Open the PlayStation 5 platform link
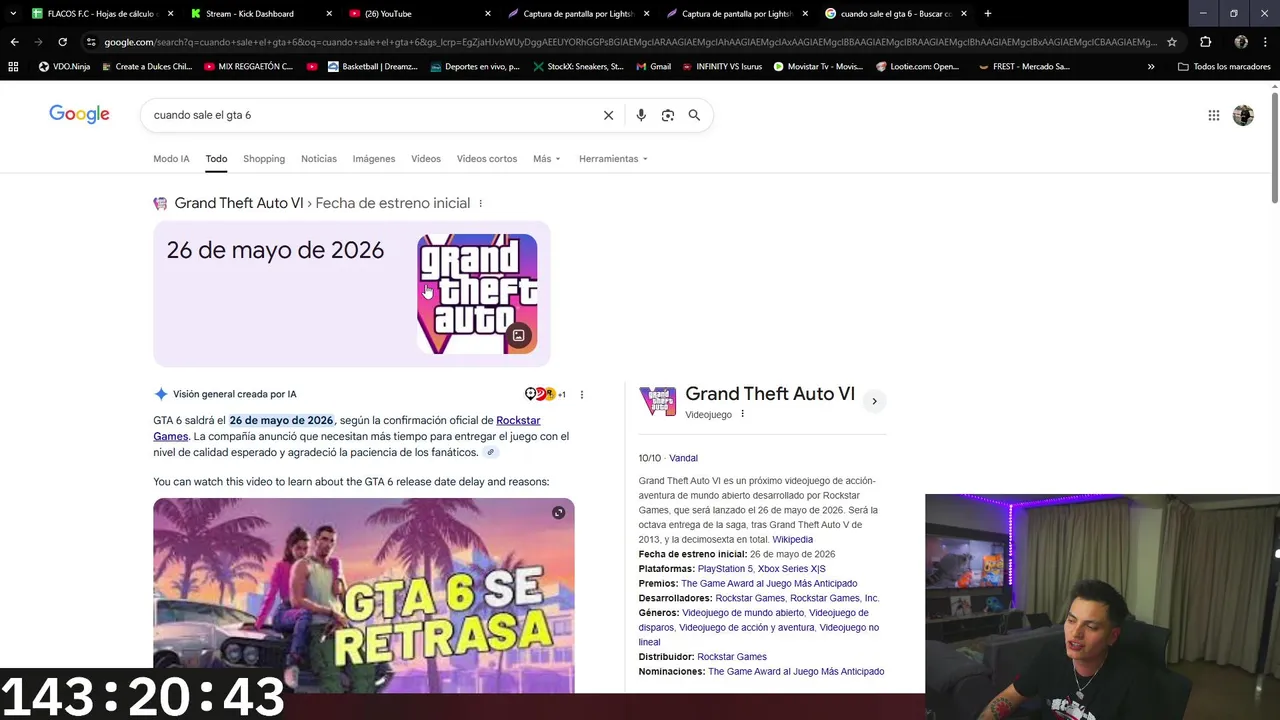This screenshot has height=720, width=1280. click(x=725, y=569)
